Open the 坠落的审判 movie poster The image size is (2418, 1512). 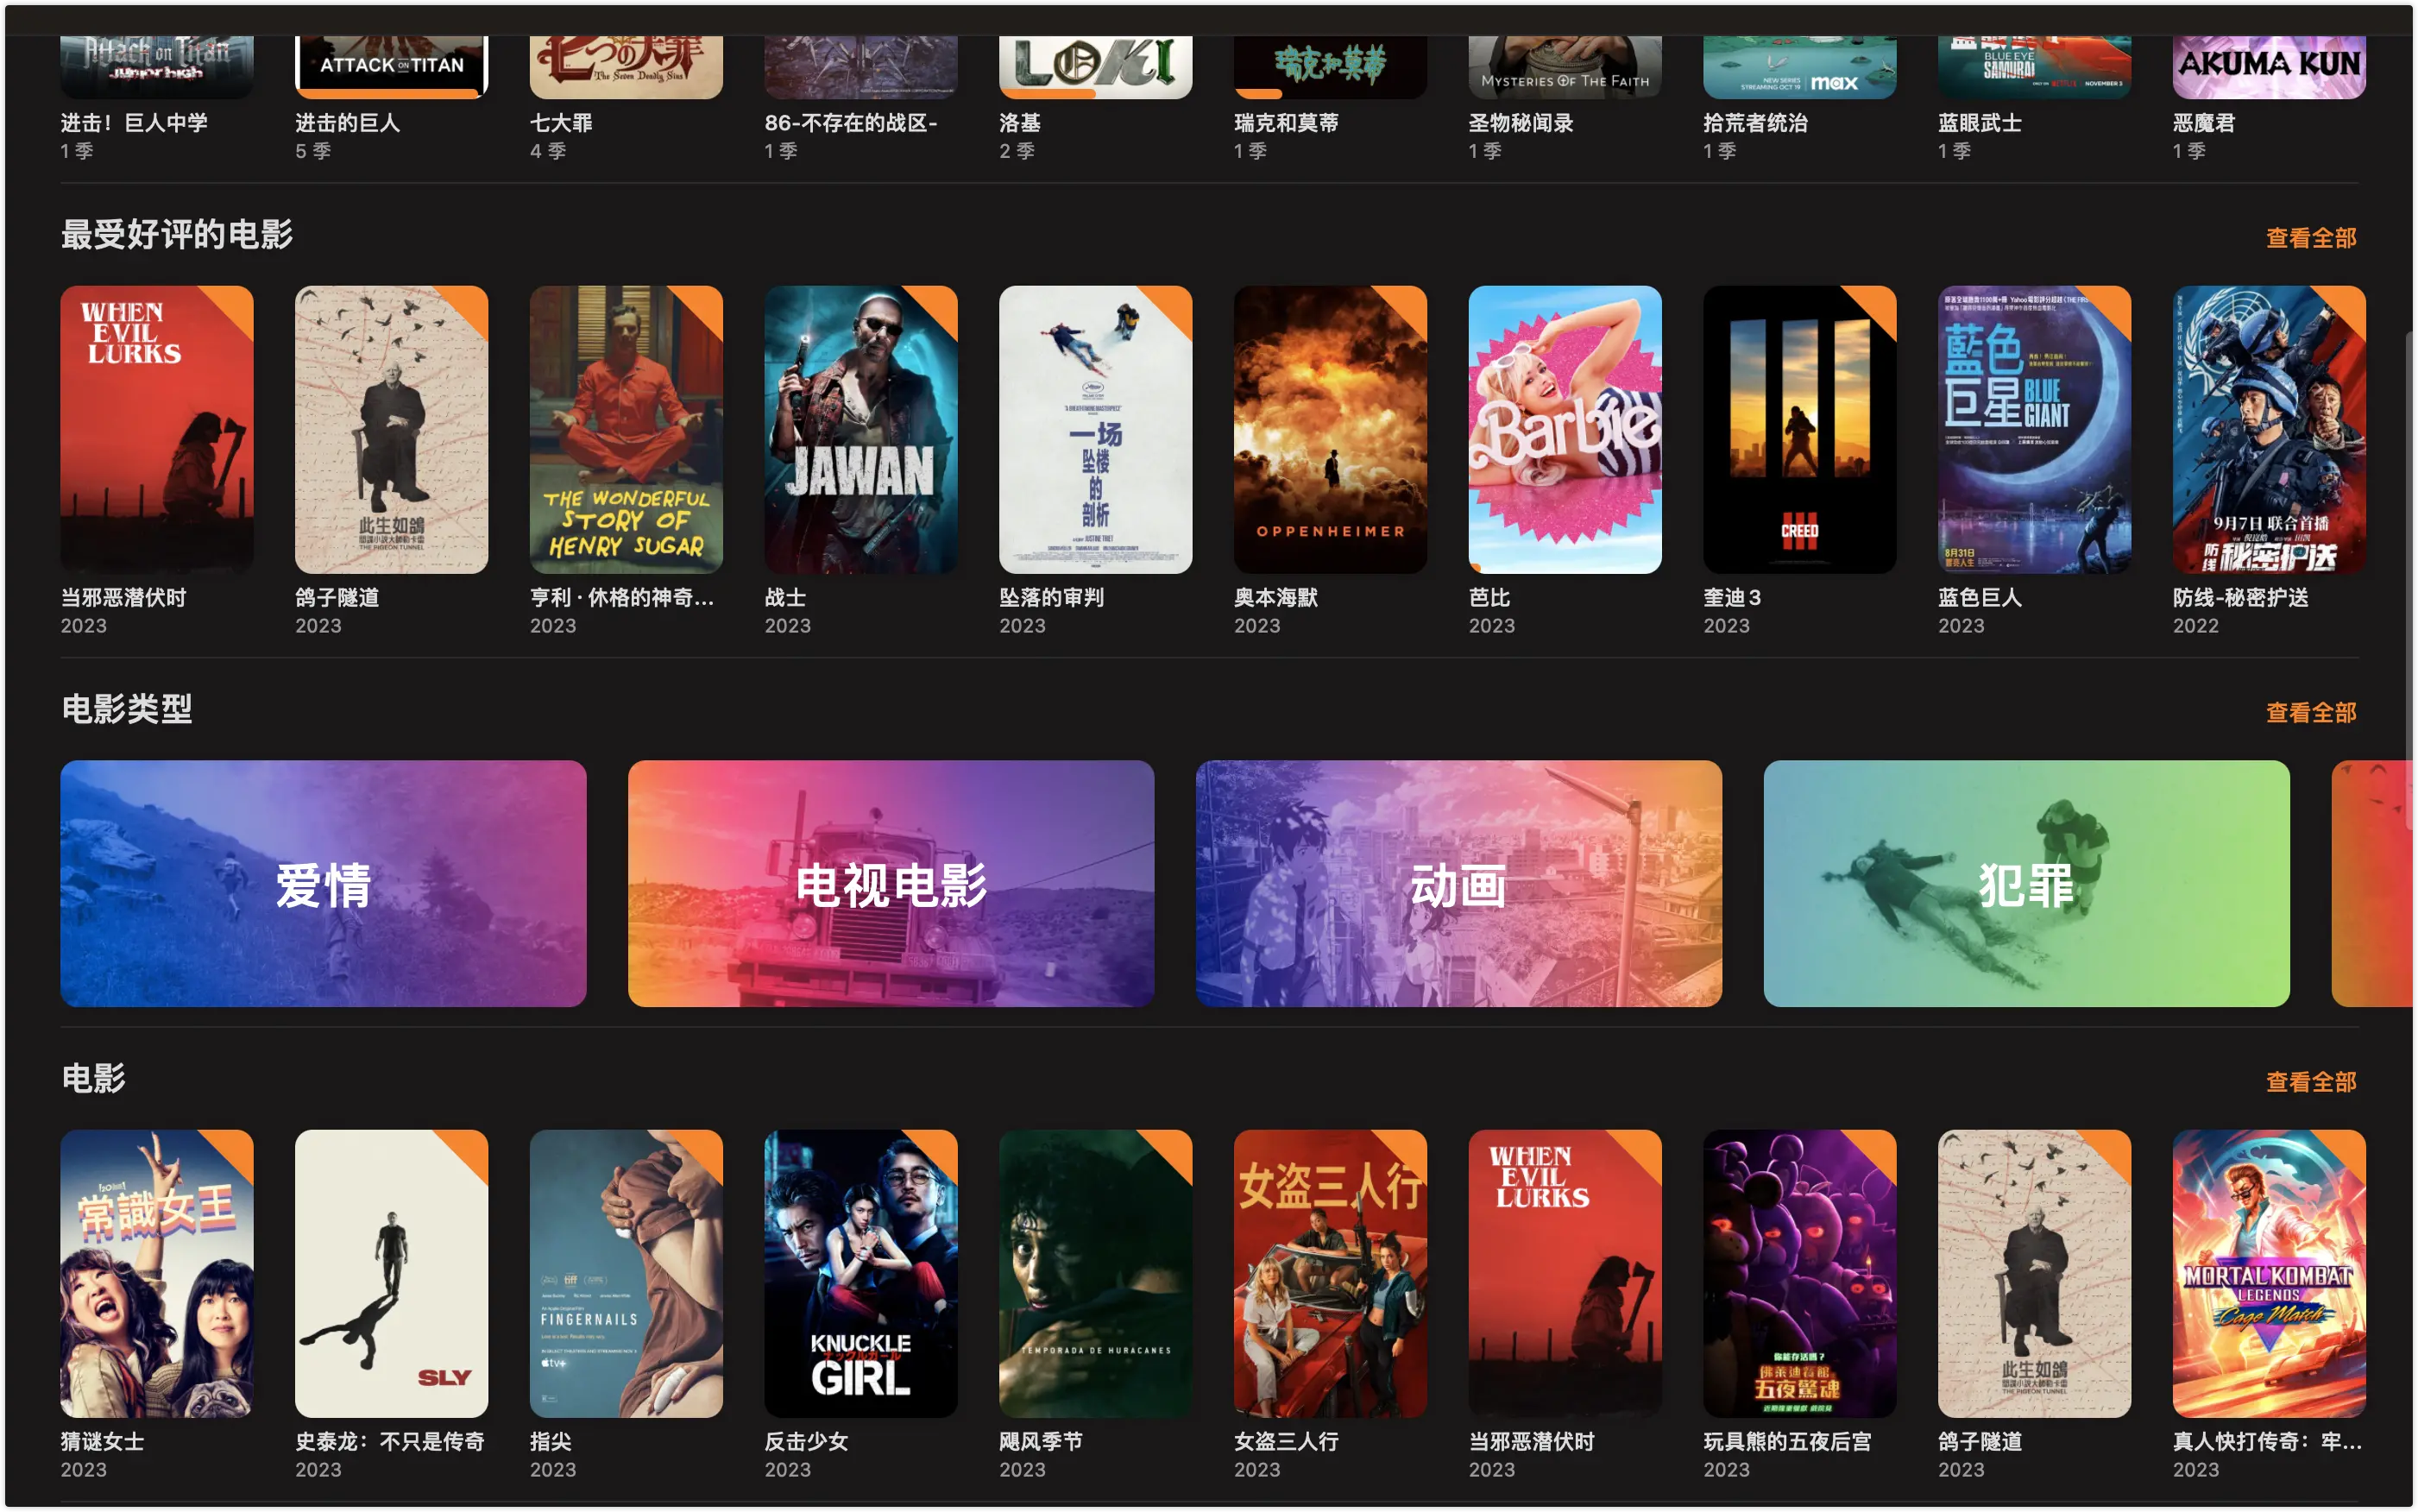pos(1095,430)
